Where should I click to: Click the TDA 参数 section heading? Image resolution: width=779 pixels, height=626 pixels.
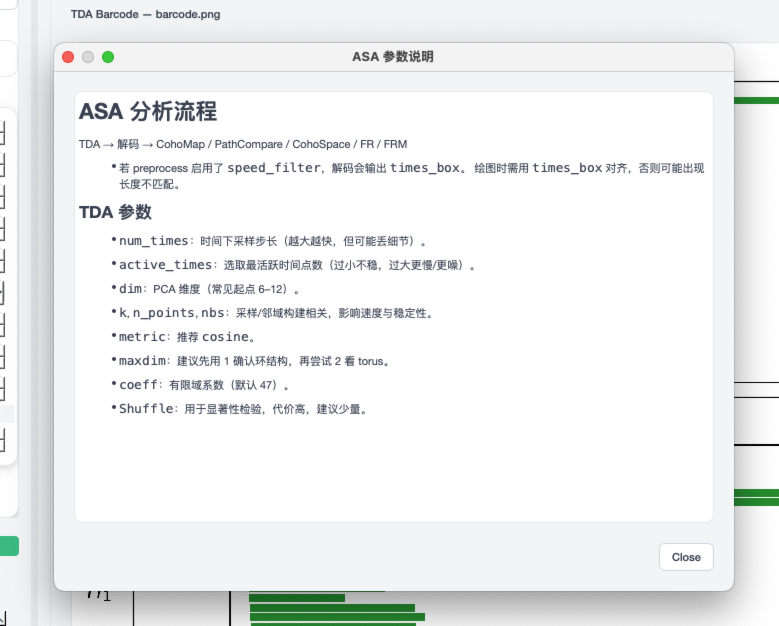pos(115,212)
